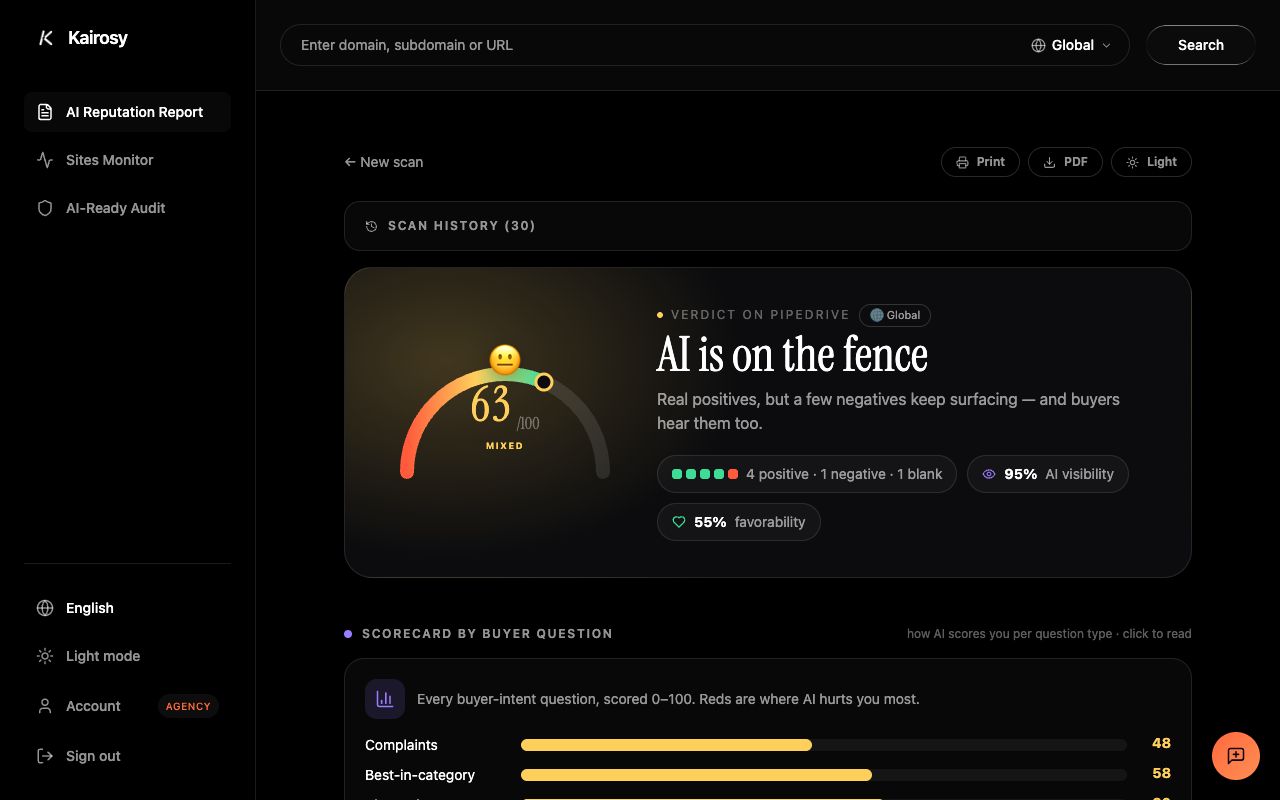Open Sites Monitor section
The height and width of the screenshot is (800, 1280).
point(127,160)
